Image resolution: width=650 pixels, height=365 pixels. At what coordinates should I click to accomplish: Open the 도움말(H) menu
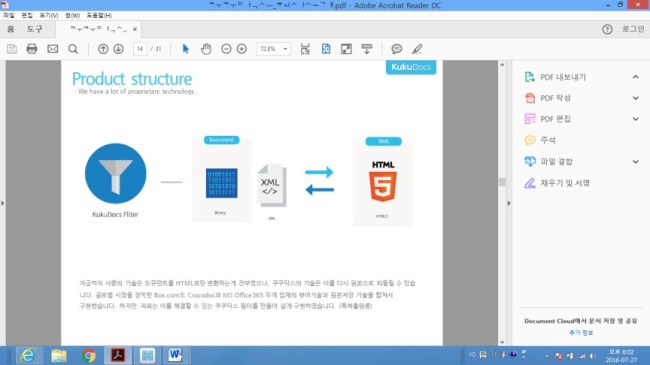(x=99, y=15)
